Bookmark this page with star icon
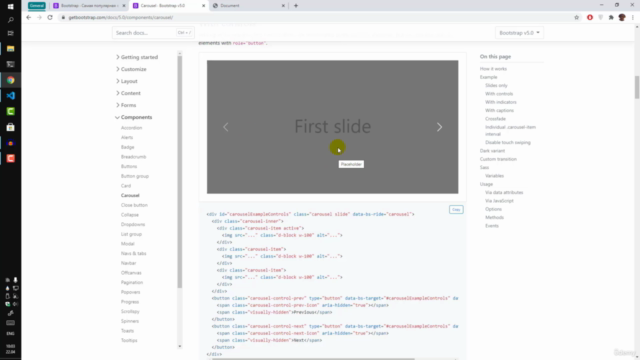Image resolution: width=640 pixels, height=360 pixels. pos(576,18)
